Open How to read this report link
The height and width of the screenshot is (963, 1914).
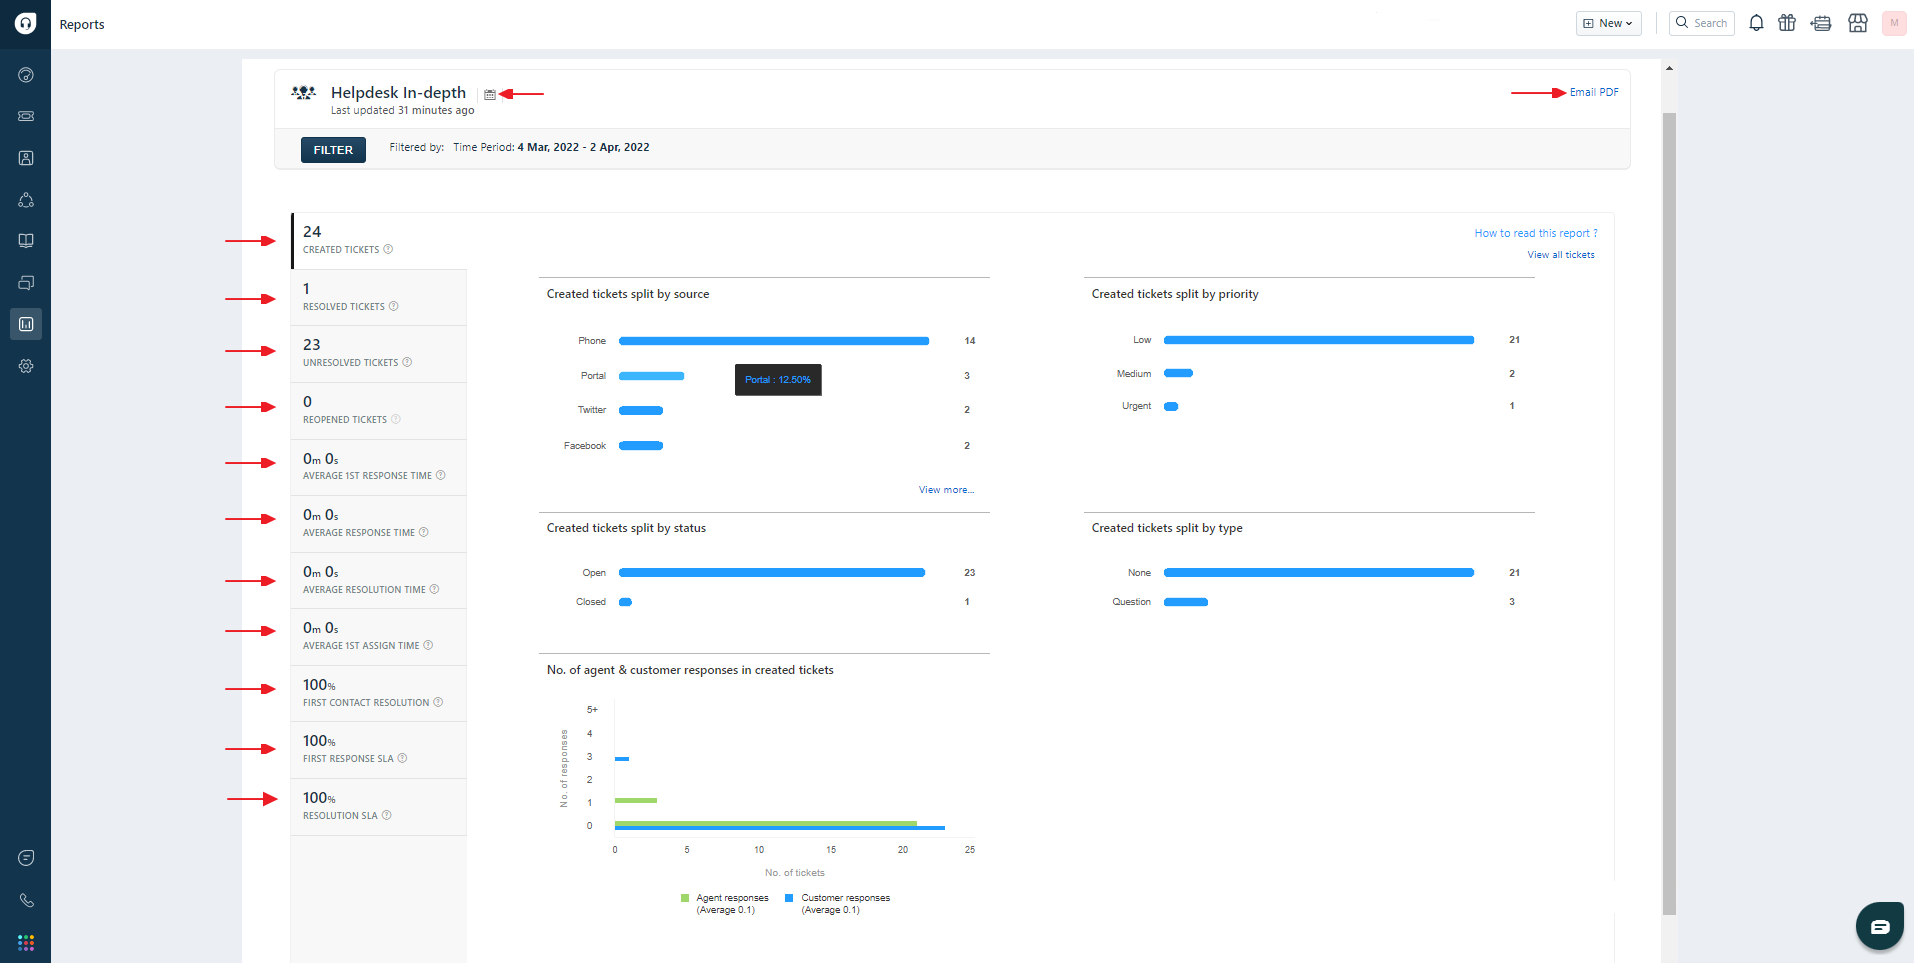tap(1536, 233)
